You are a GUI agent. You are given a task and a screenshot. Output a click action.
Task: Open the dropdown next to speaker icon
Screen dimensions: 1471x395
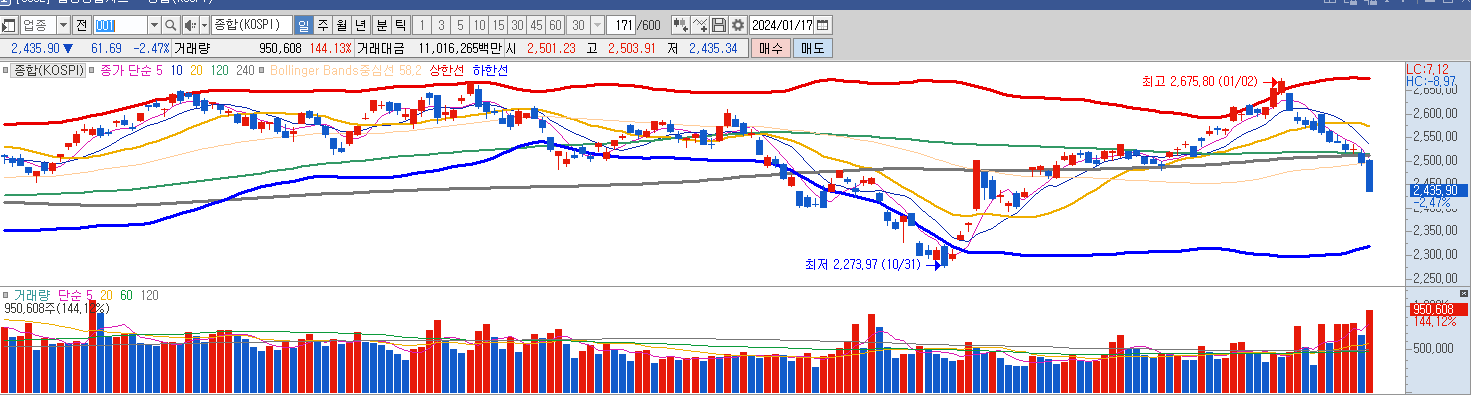tap(204, 25)
